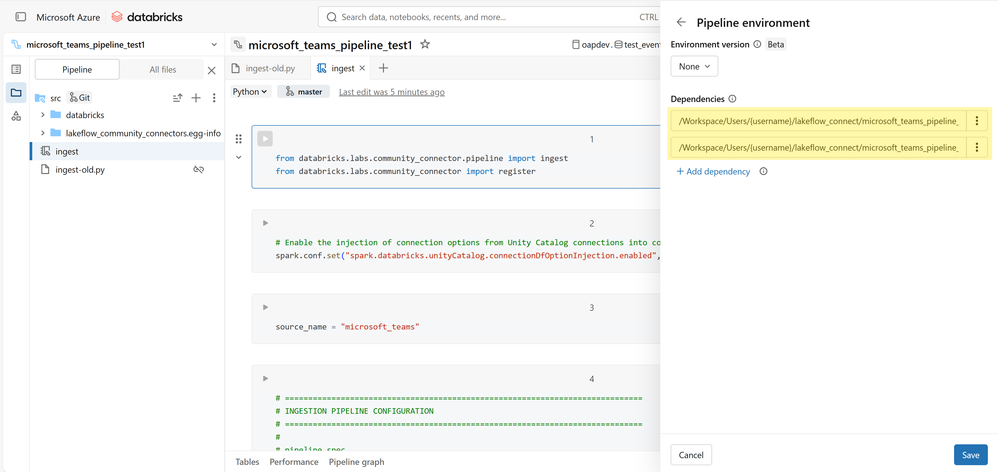998x472 pixels.
Task: Run cell 3 with the small triangle
Action: coord(265,307)
